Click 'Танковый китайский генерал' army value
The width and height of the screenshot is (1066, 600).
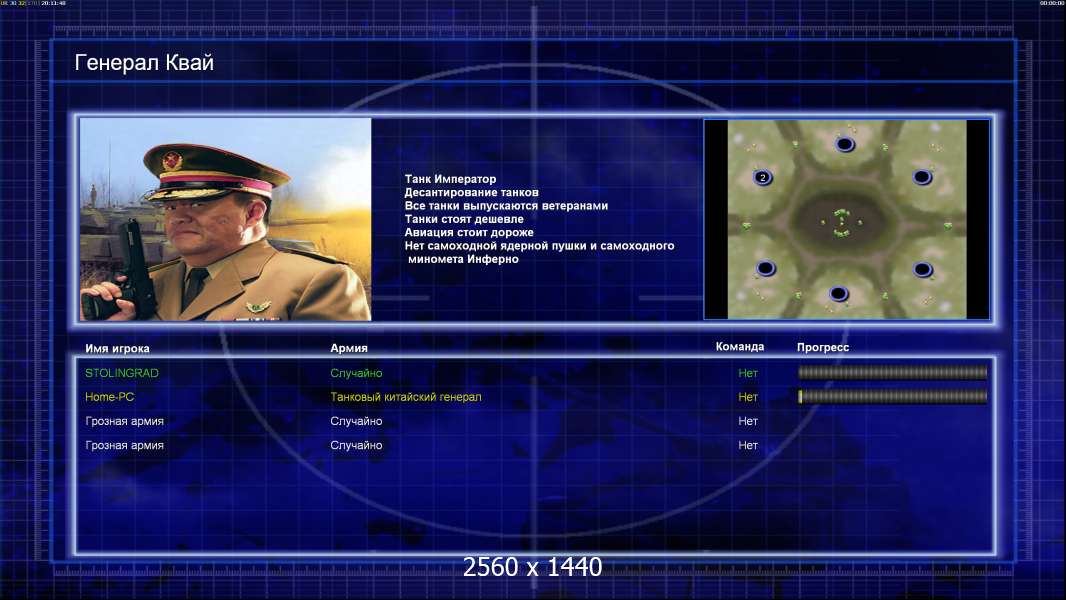(x=405, y=397)
